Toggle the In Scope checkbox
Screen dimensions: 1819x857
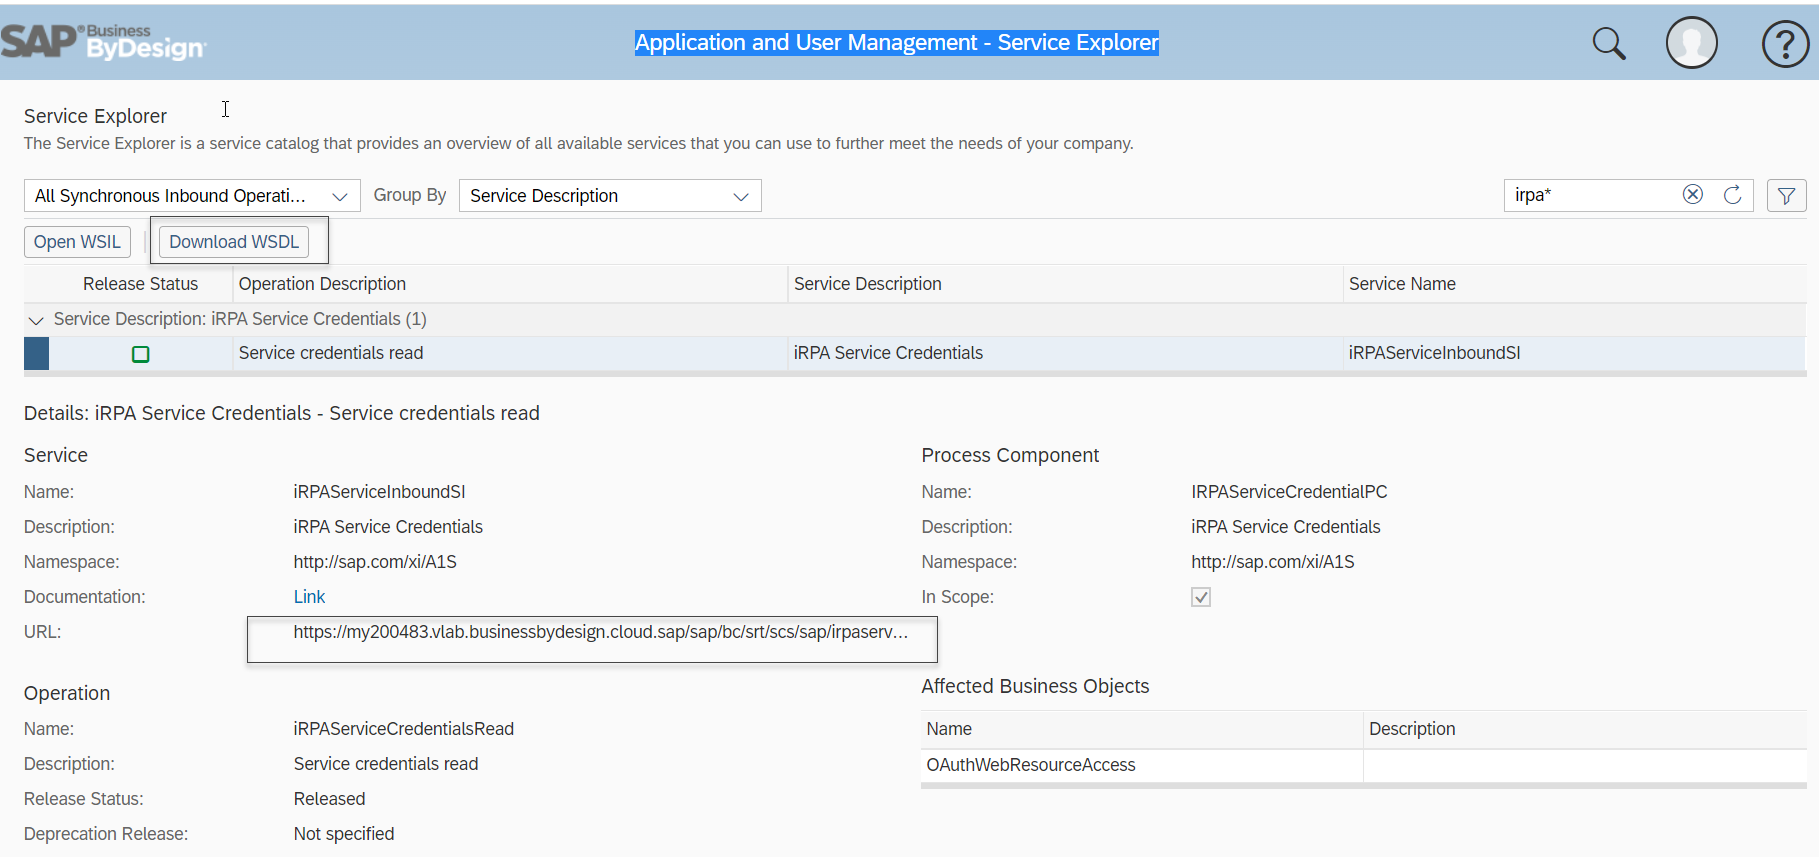[1201, 597]
